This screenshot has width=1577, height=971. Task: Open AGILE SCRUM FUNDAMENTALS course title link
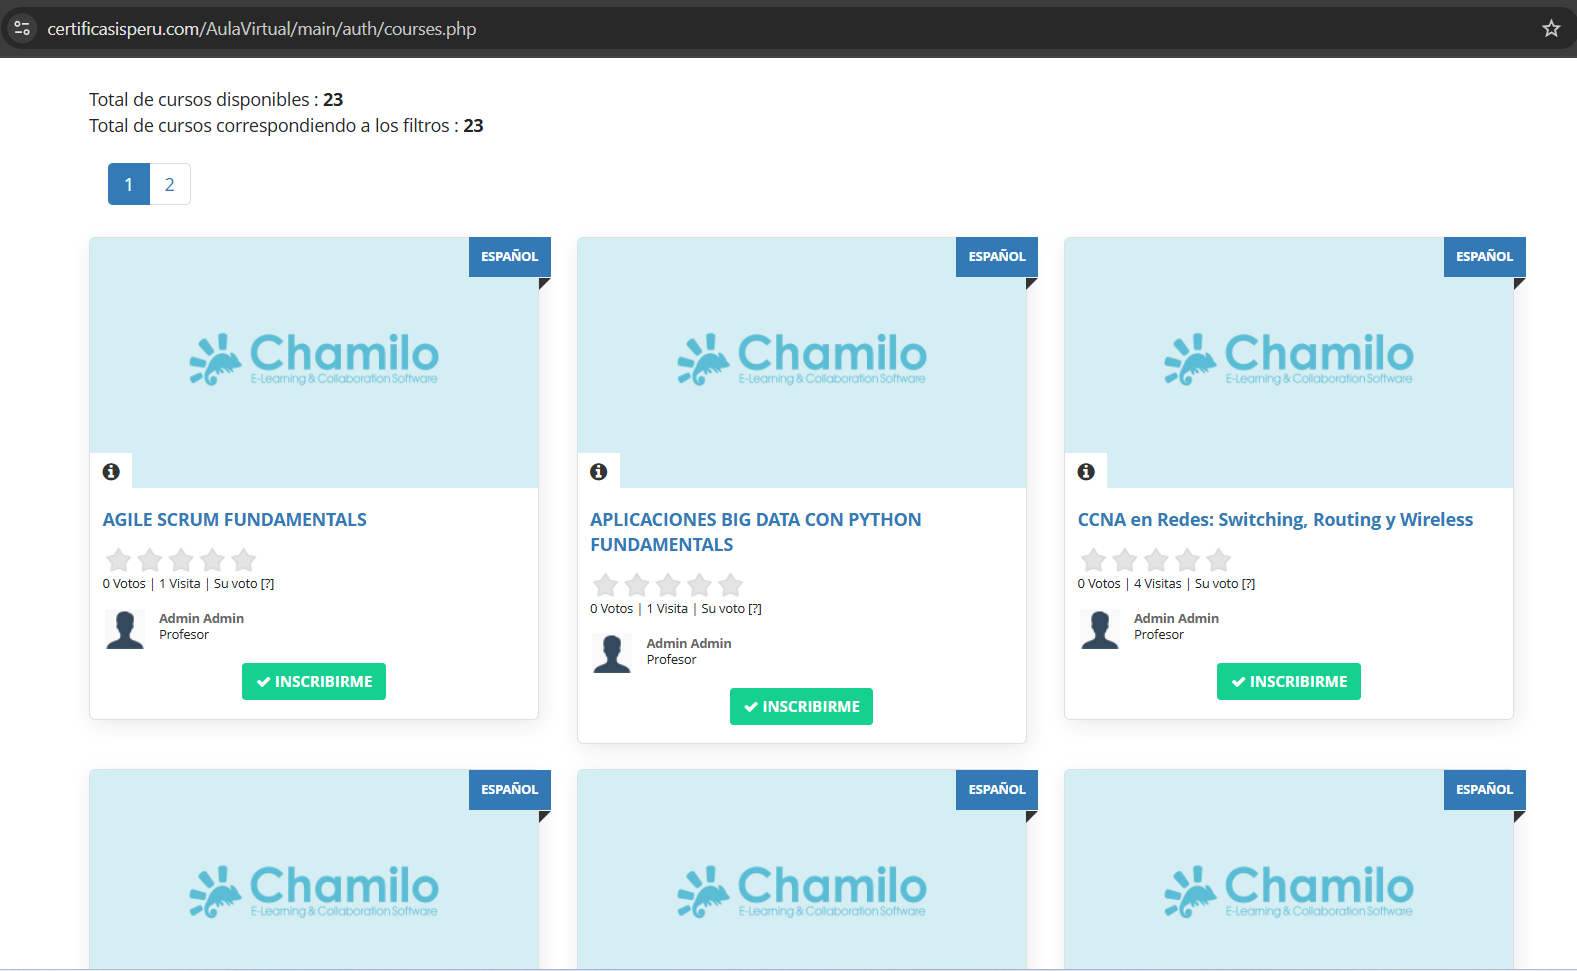point(234,520)
